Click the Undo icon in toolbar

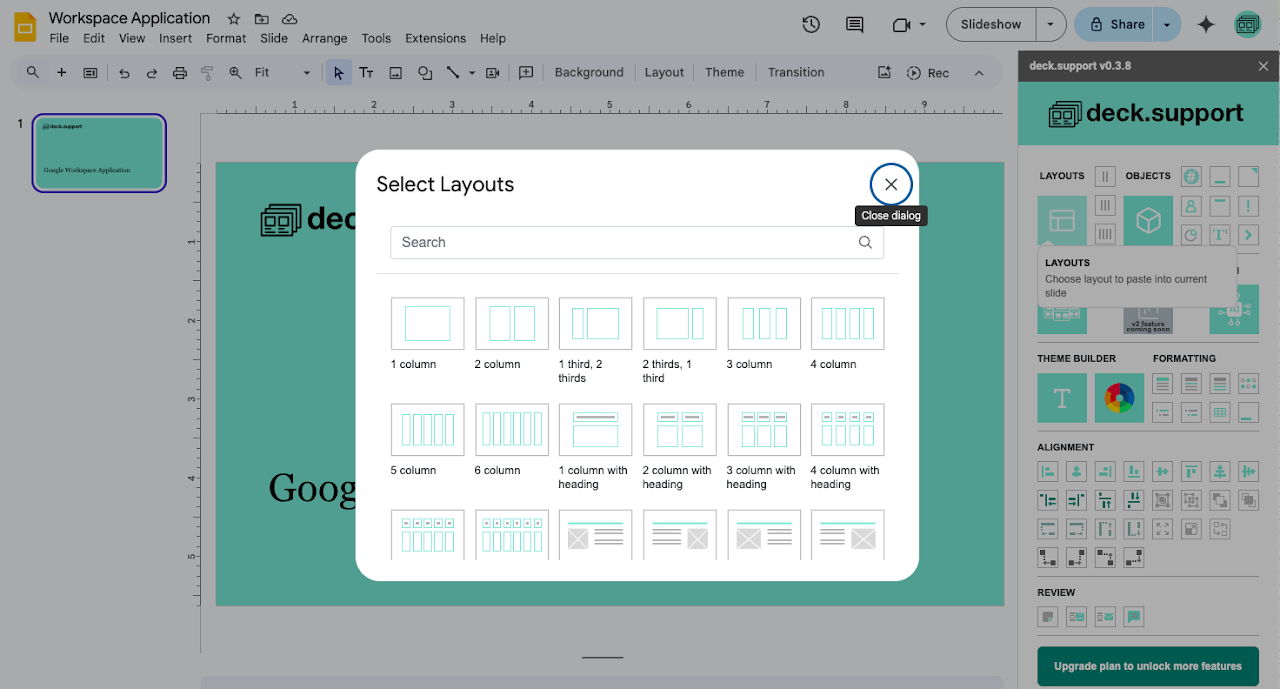(124, 72)
